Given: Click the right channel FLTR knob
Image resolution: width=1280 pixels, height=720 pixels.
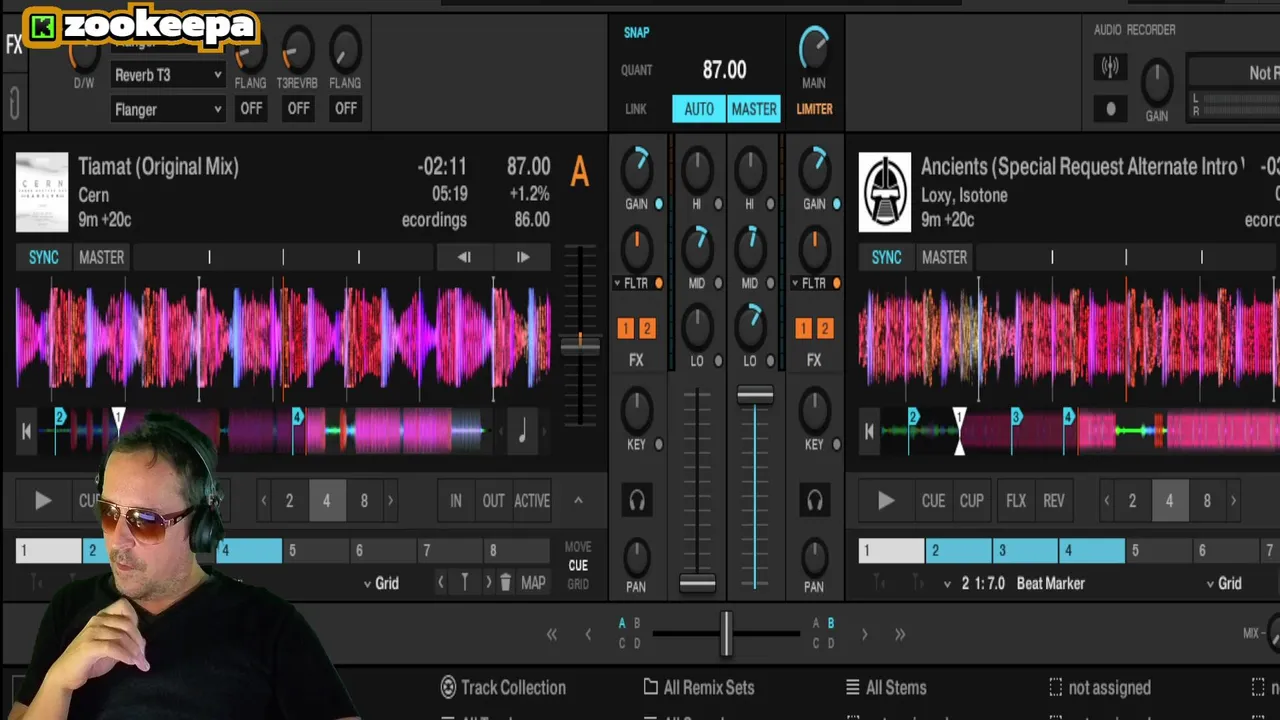Looking at the screenshot, I should [x=814, y=248].
